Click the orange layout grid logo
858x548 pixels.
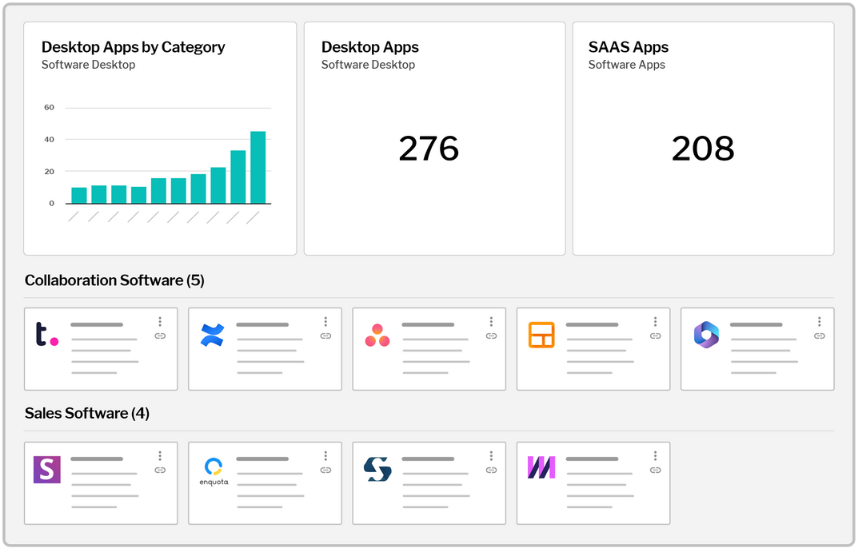pyautogui.click(x=541, y=335)
